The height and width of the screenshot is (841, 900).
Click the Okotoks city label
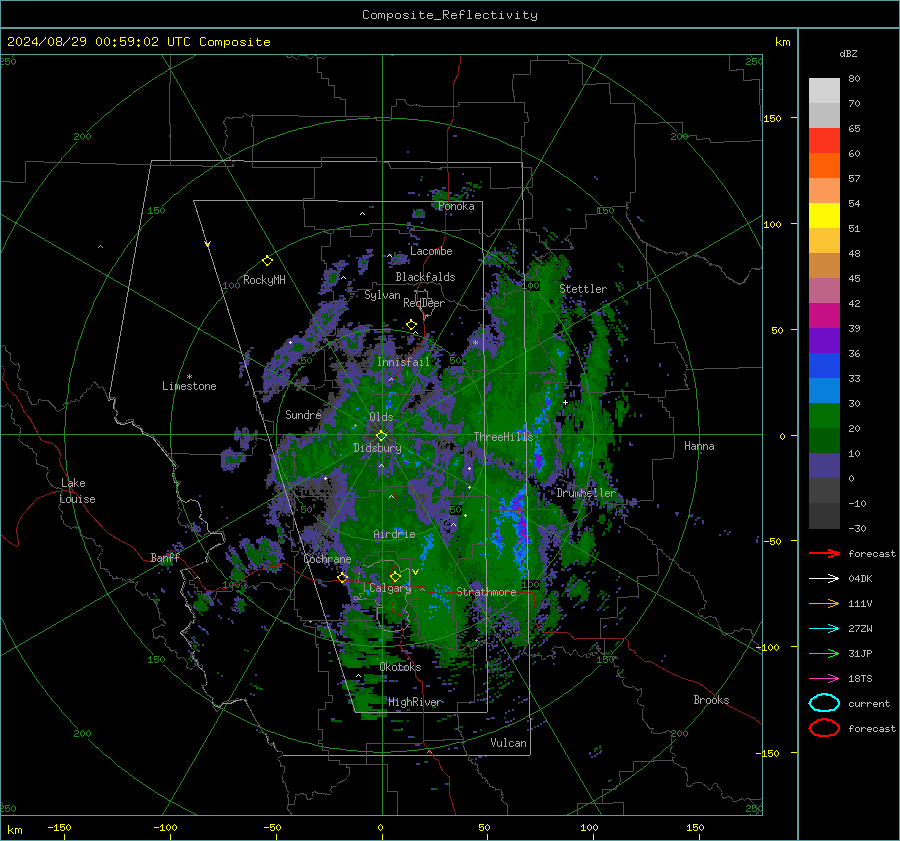coord(400,667)
